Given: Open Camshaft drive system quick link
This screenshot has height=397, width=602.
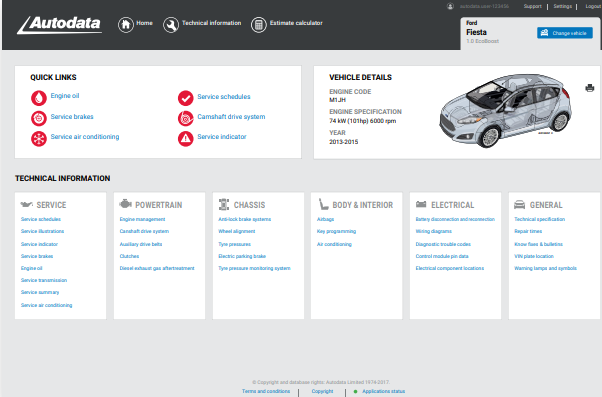Looking at the screenshot, I should point(231,117).
